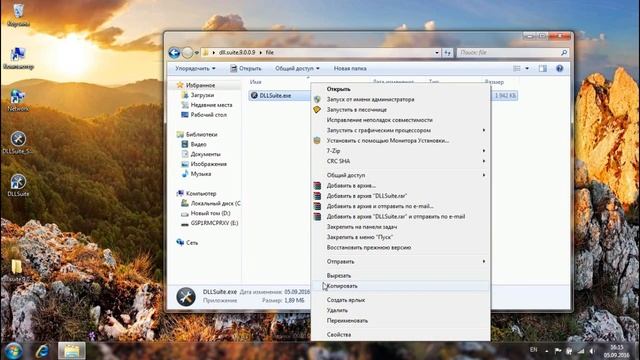The width and height of the screenshot is (640, 360).
Task: Choose Переименовать in context menu
Action: pos(400,321)
